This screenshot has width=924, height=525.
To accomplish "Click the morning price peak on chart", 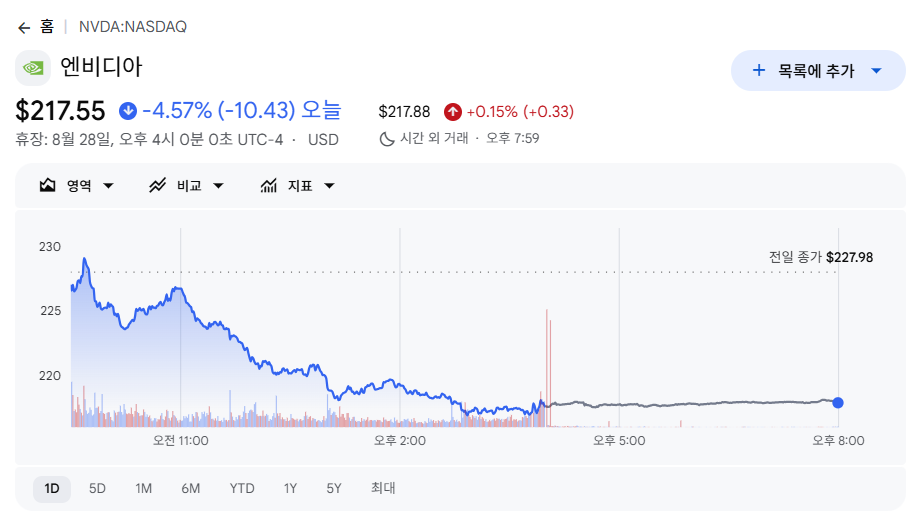I will pyautogui.click(x=85, y=259).
